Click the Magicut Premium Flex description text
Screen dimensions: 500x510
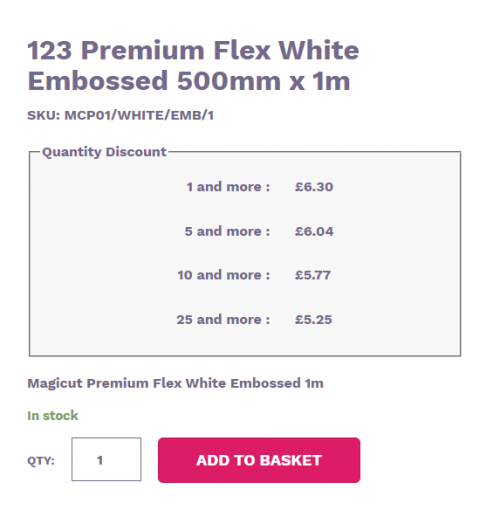(x=175, y=383)
